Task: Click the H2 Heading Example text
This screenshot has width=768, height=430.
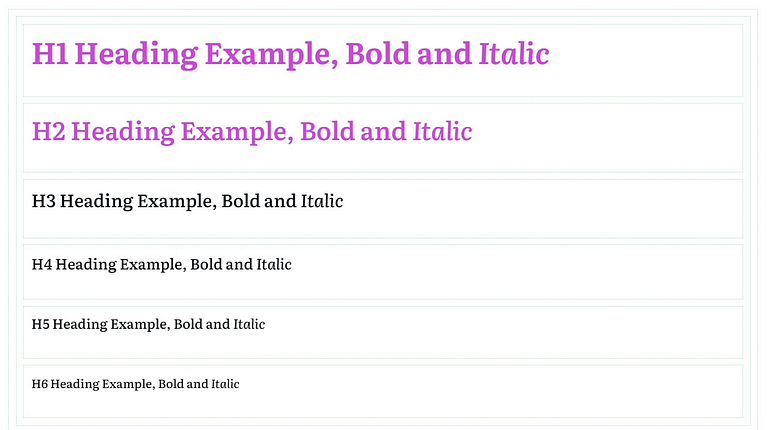Action: (251, 131)
